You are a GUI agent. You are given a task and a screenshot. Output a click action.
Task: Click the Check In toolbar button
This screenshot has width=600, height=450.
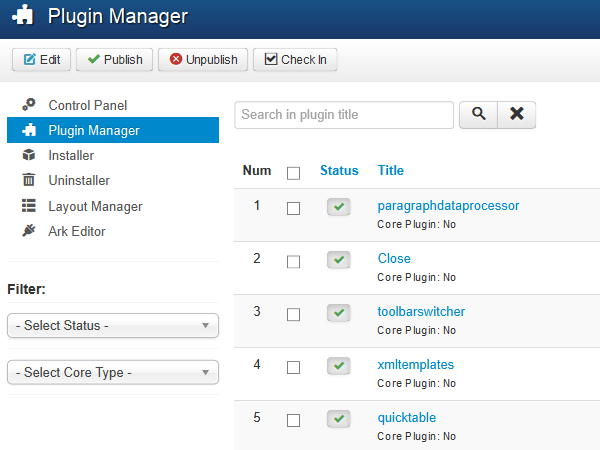(x=295, y=60)
